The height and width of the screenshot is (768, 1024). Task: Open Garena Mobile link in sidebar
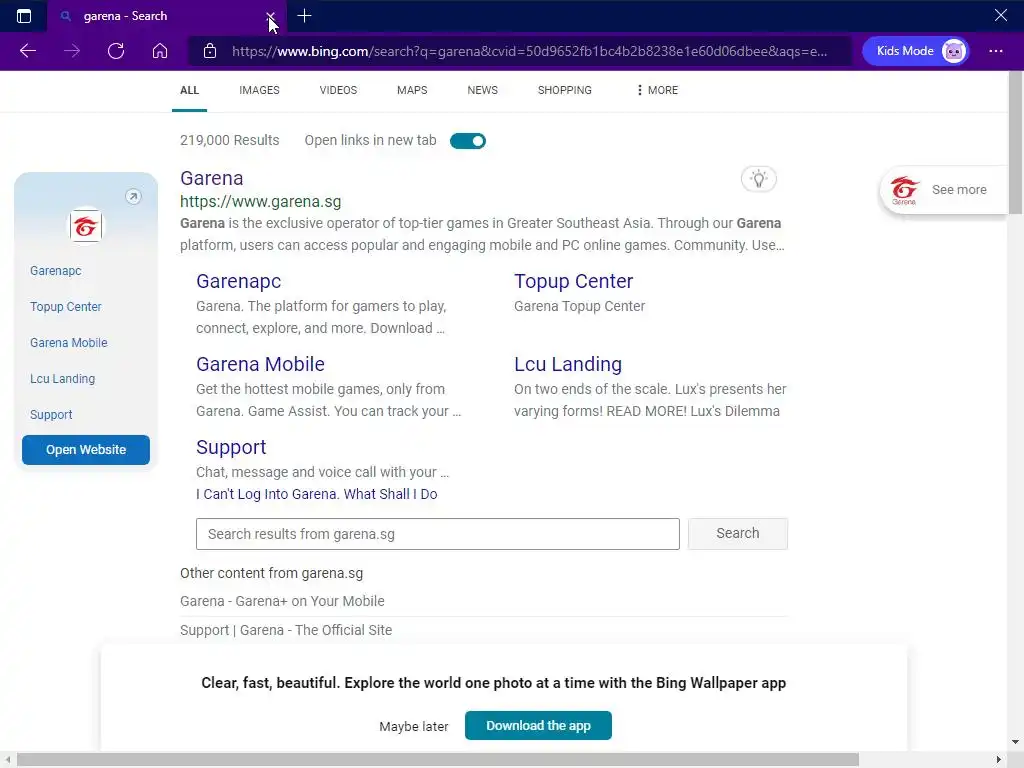click(69, 342)
